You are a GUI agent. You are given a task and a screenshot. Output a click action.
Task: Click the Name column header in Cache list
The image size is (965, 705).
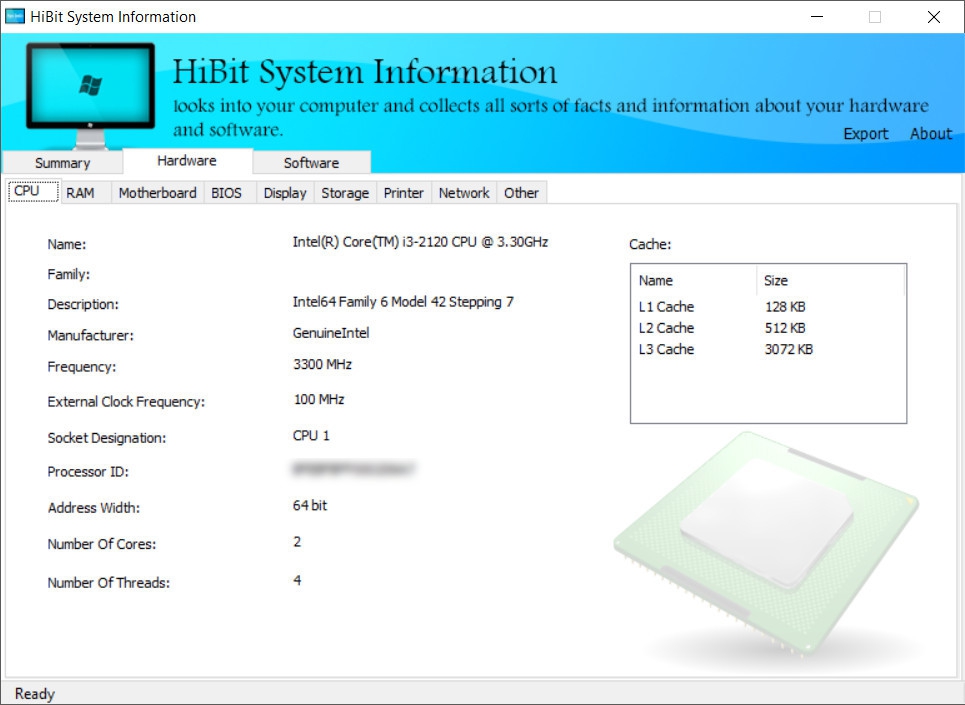694,281
